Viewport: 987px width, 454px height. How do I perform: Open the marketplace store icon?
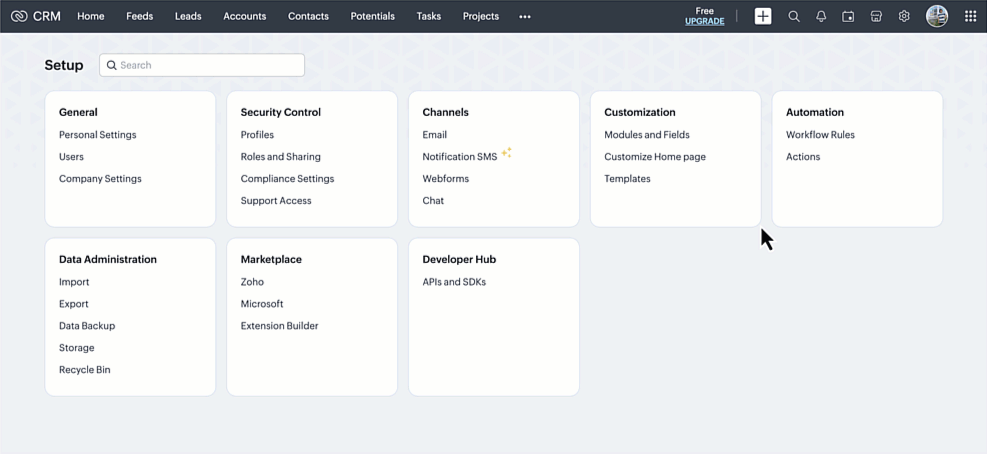pyautogui.click(x=876, y=16)
